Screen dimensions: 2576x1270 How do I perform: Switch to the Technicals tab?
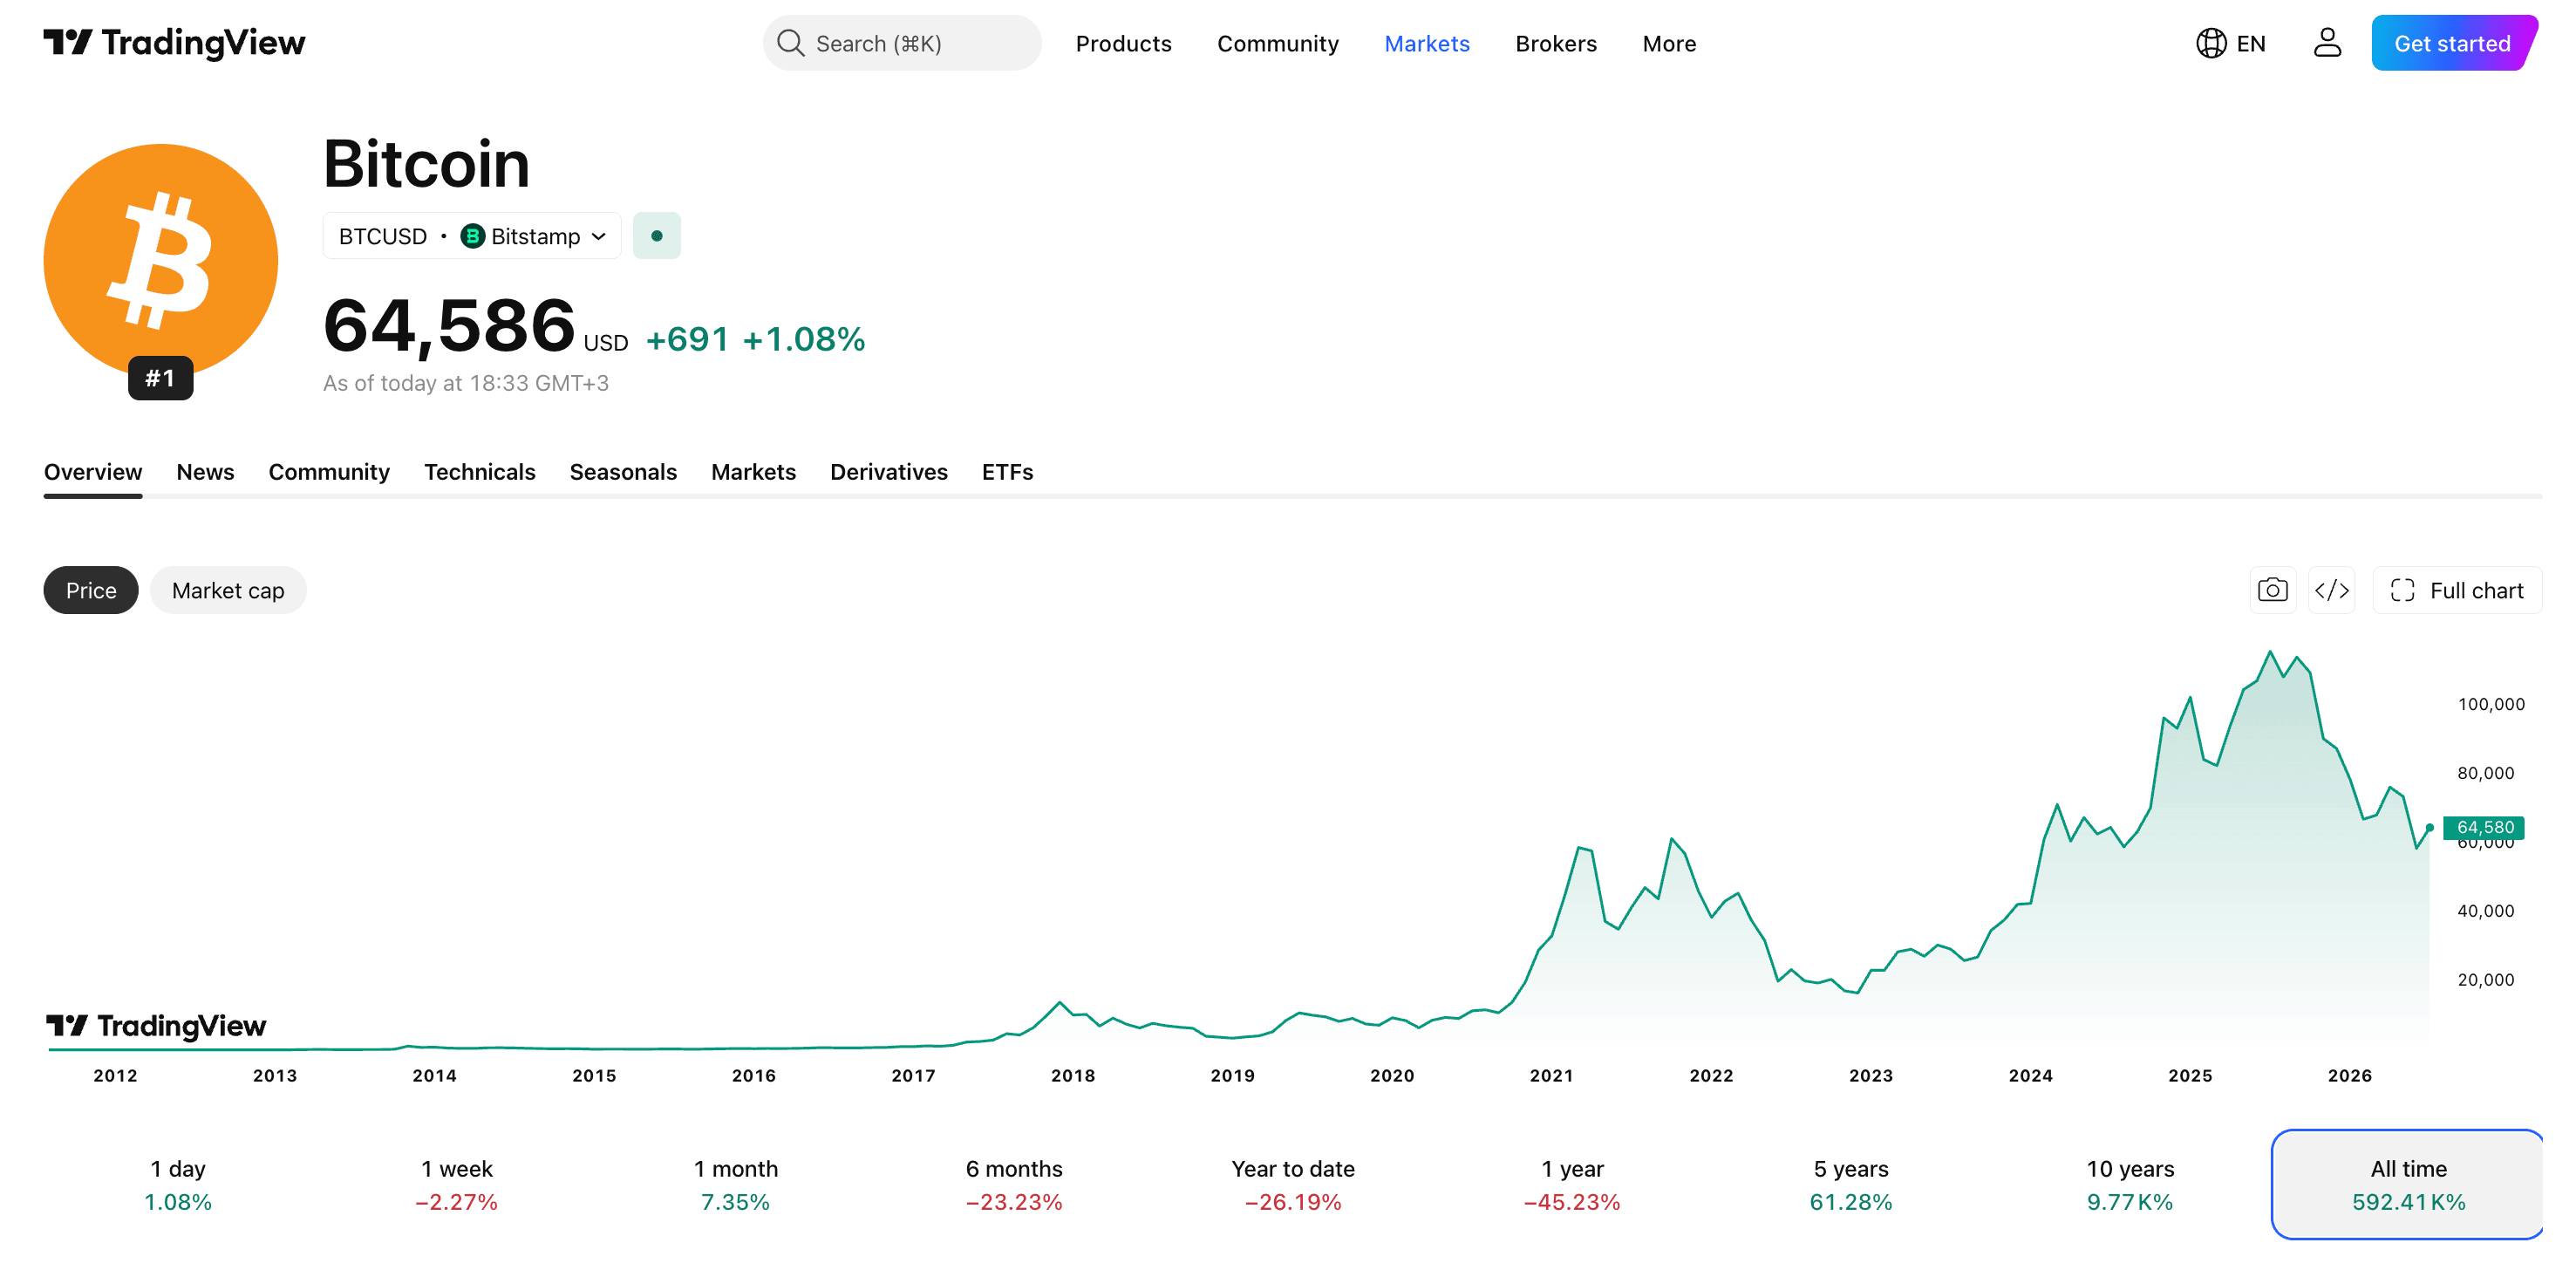479,471
